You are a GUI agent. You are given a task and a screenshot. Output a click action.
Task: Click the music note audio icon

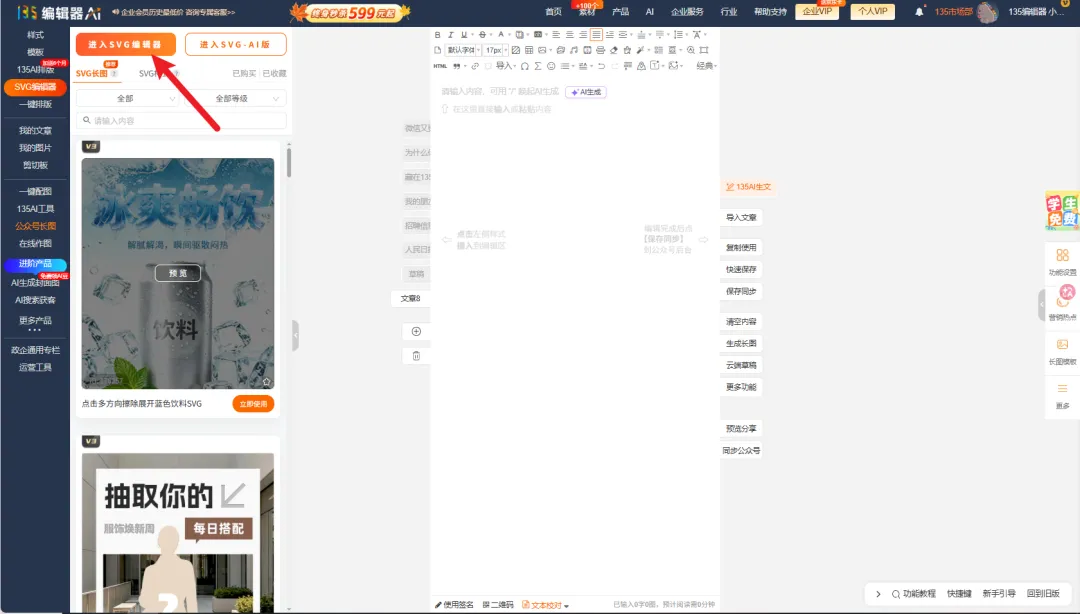(x=574, y=50)
